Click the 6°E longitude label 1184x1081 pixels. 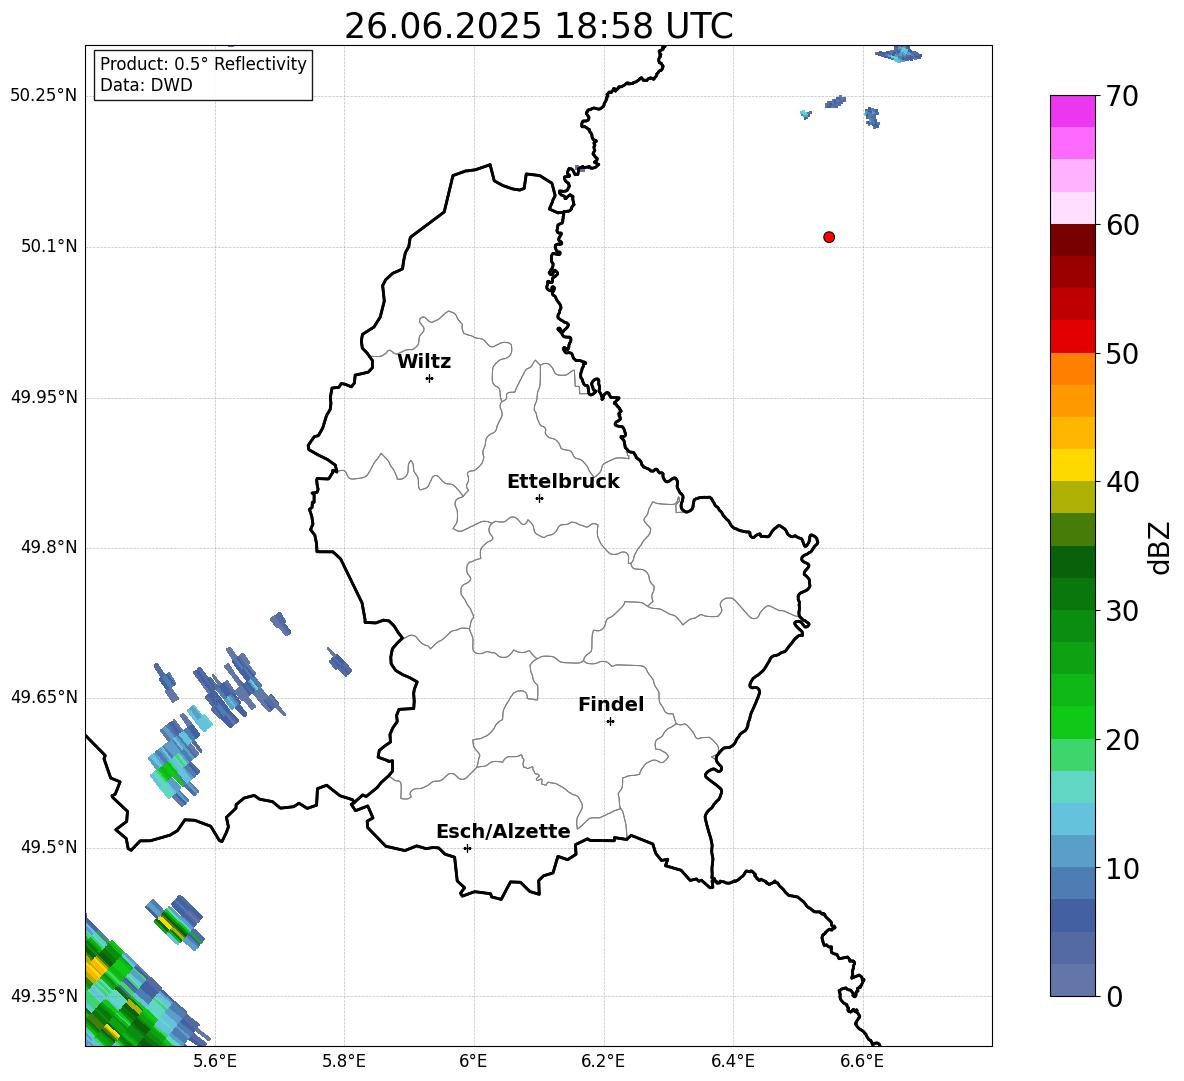[473, 1061]
